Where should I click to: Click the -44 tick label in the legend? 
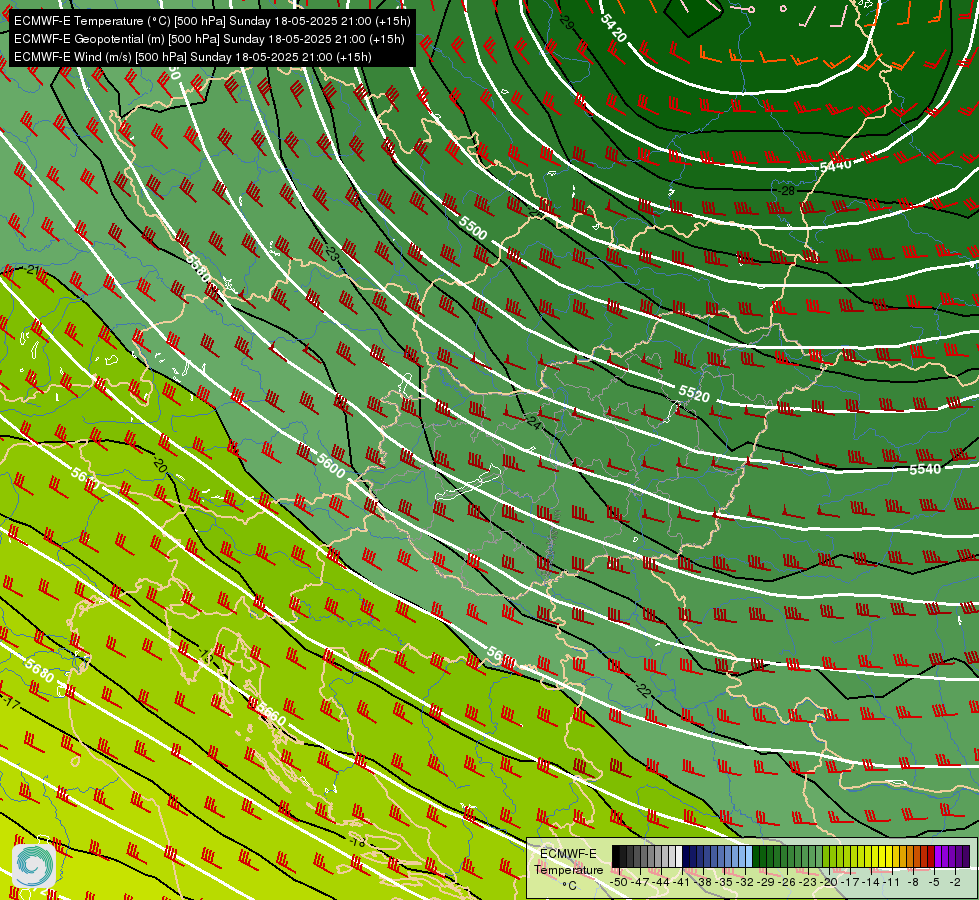(661, 882)
